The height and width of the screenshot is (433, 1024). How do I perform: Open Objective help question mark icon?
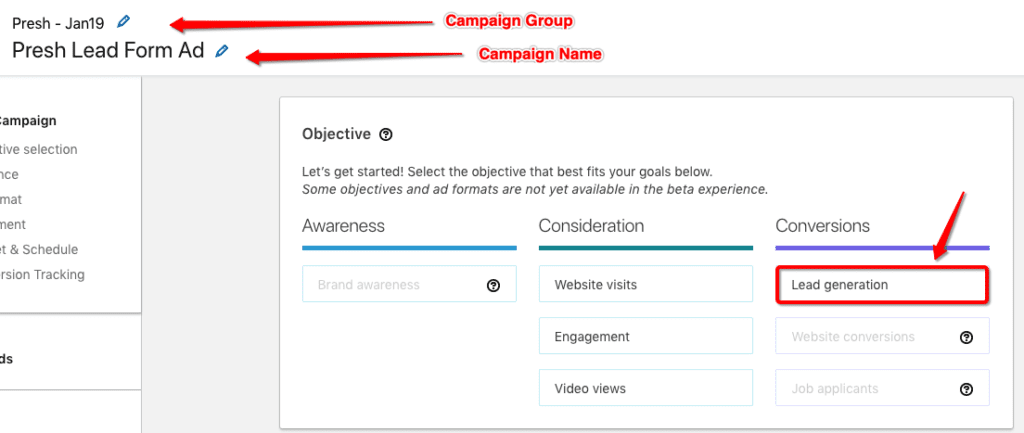click(x=386, y=135)
